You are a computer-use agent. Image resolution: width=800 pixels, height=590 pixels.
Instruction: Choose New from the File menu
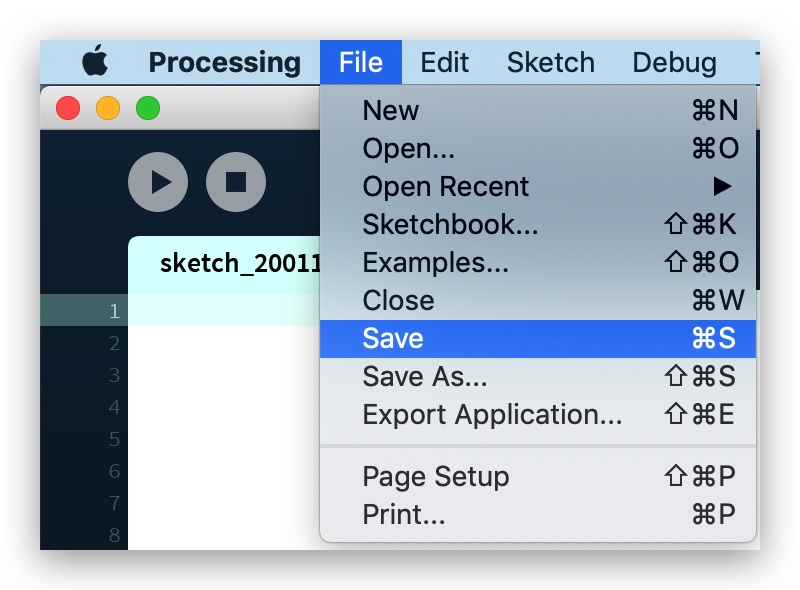[x=538, y=110]
